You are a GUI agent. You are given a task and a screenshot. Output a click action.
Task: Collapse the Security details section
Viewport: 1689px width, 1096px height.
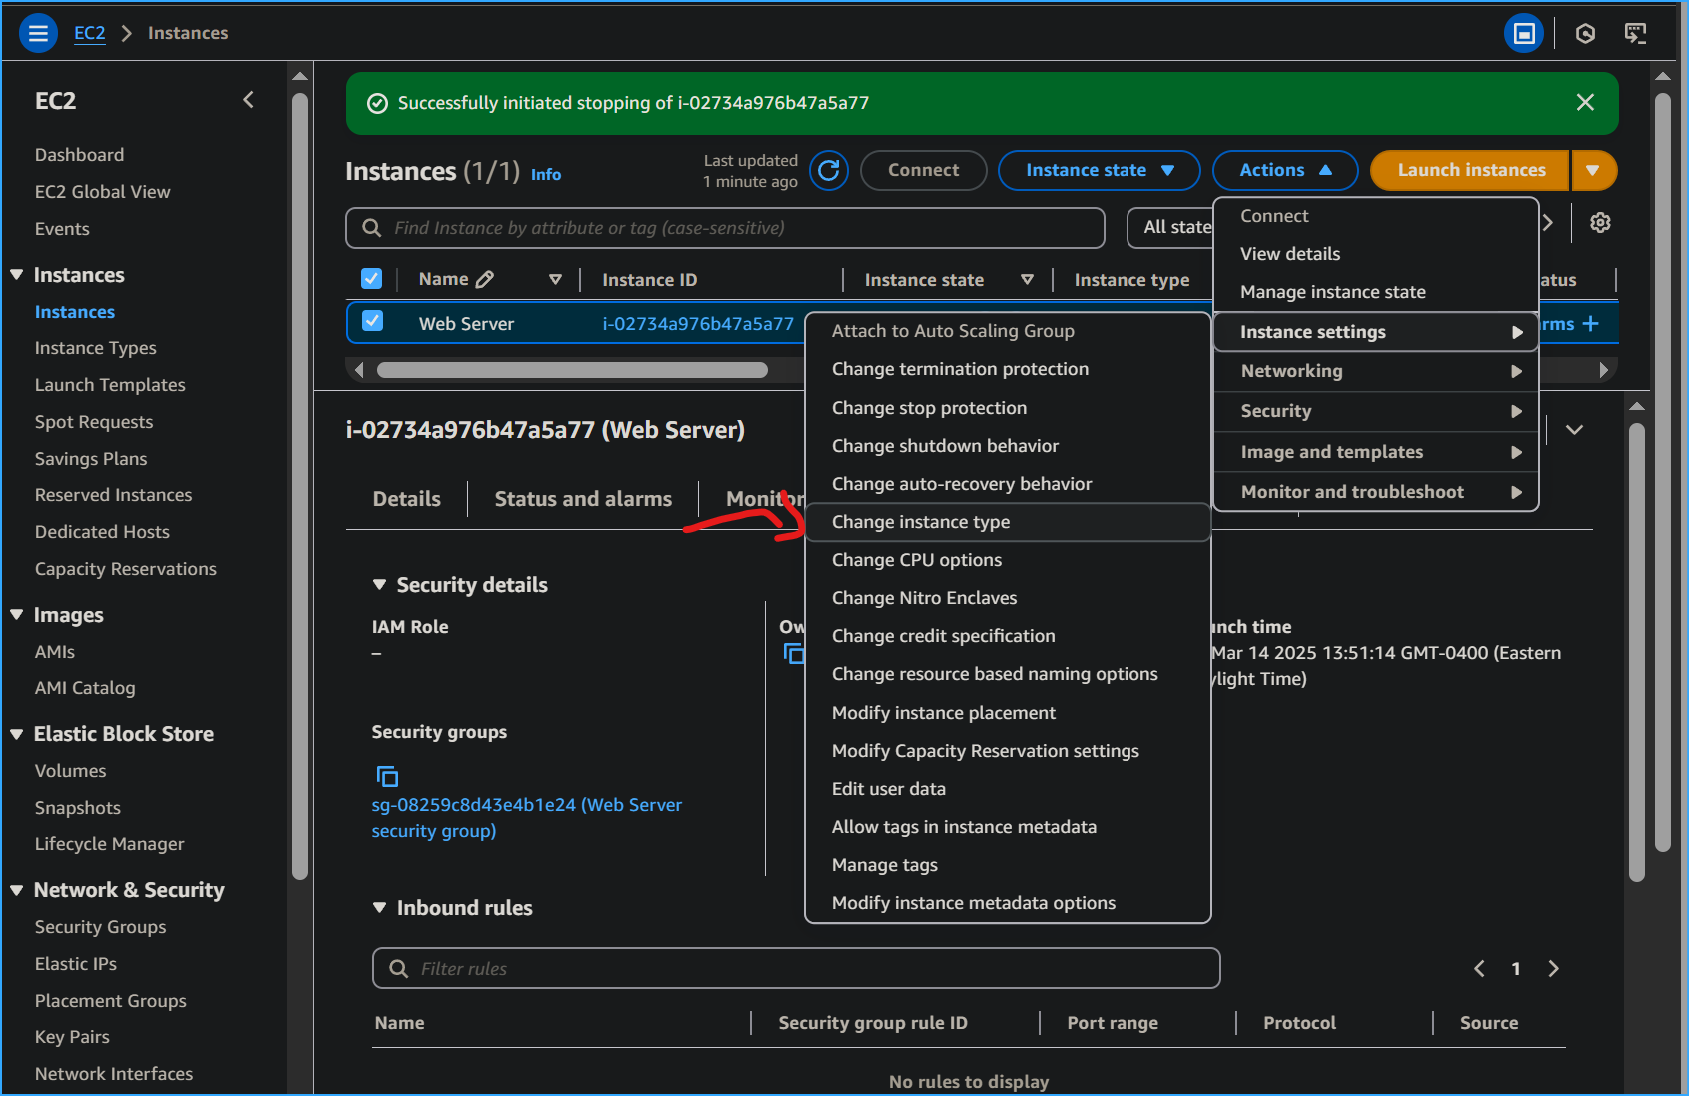click(x=380, y=585)
